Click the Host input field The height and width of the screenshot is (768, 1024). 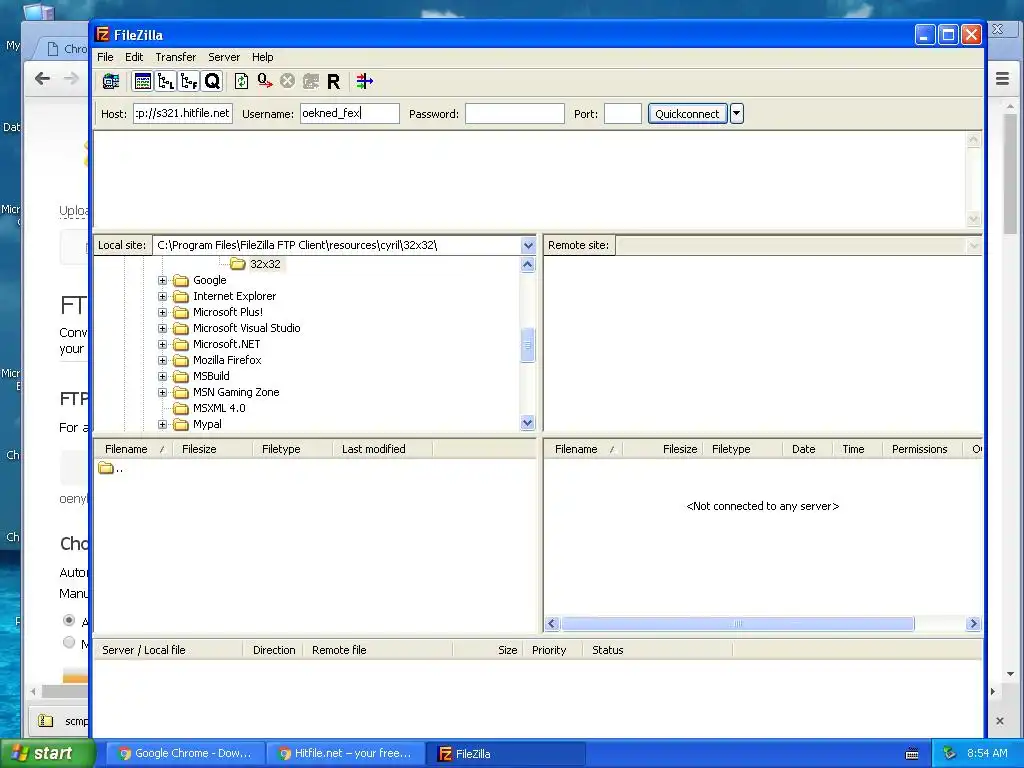coord(183,114)
